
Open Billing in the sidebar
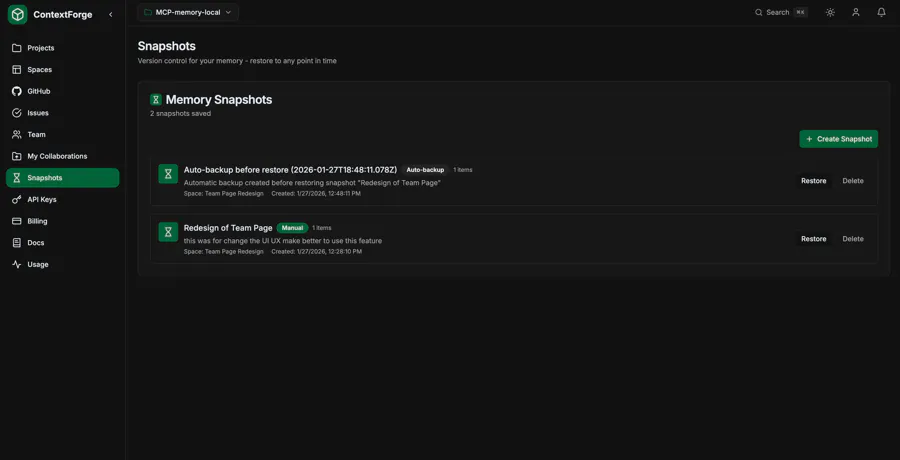click(63, 221)
